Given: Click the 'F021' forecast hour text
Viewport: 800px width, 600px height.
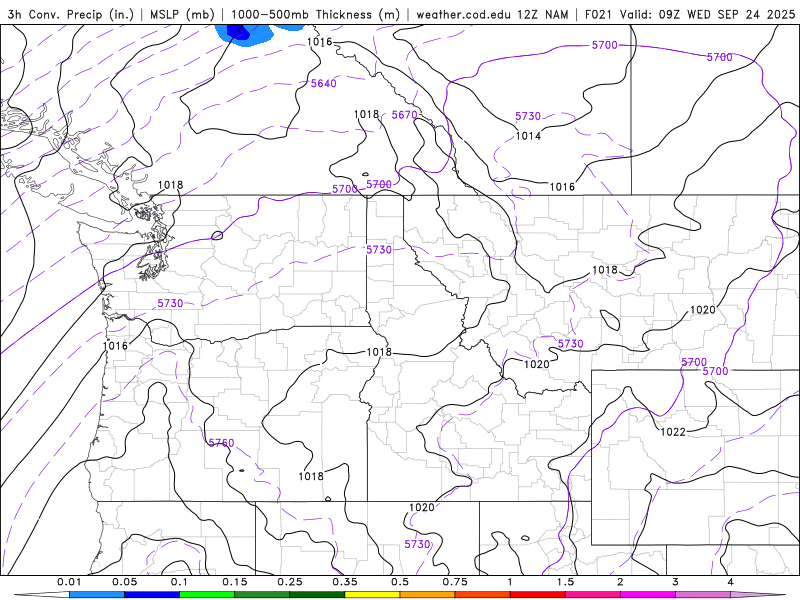Looking at the screenshot, I should 598,14.
